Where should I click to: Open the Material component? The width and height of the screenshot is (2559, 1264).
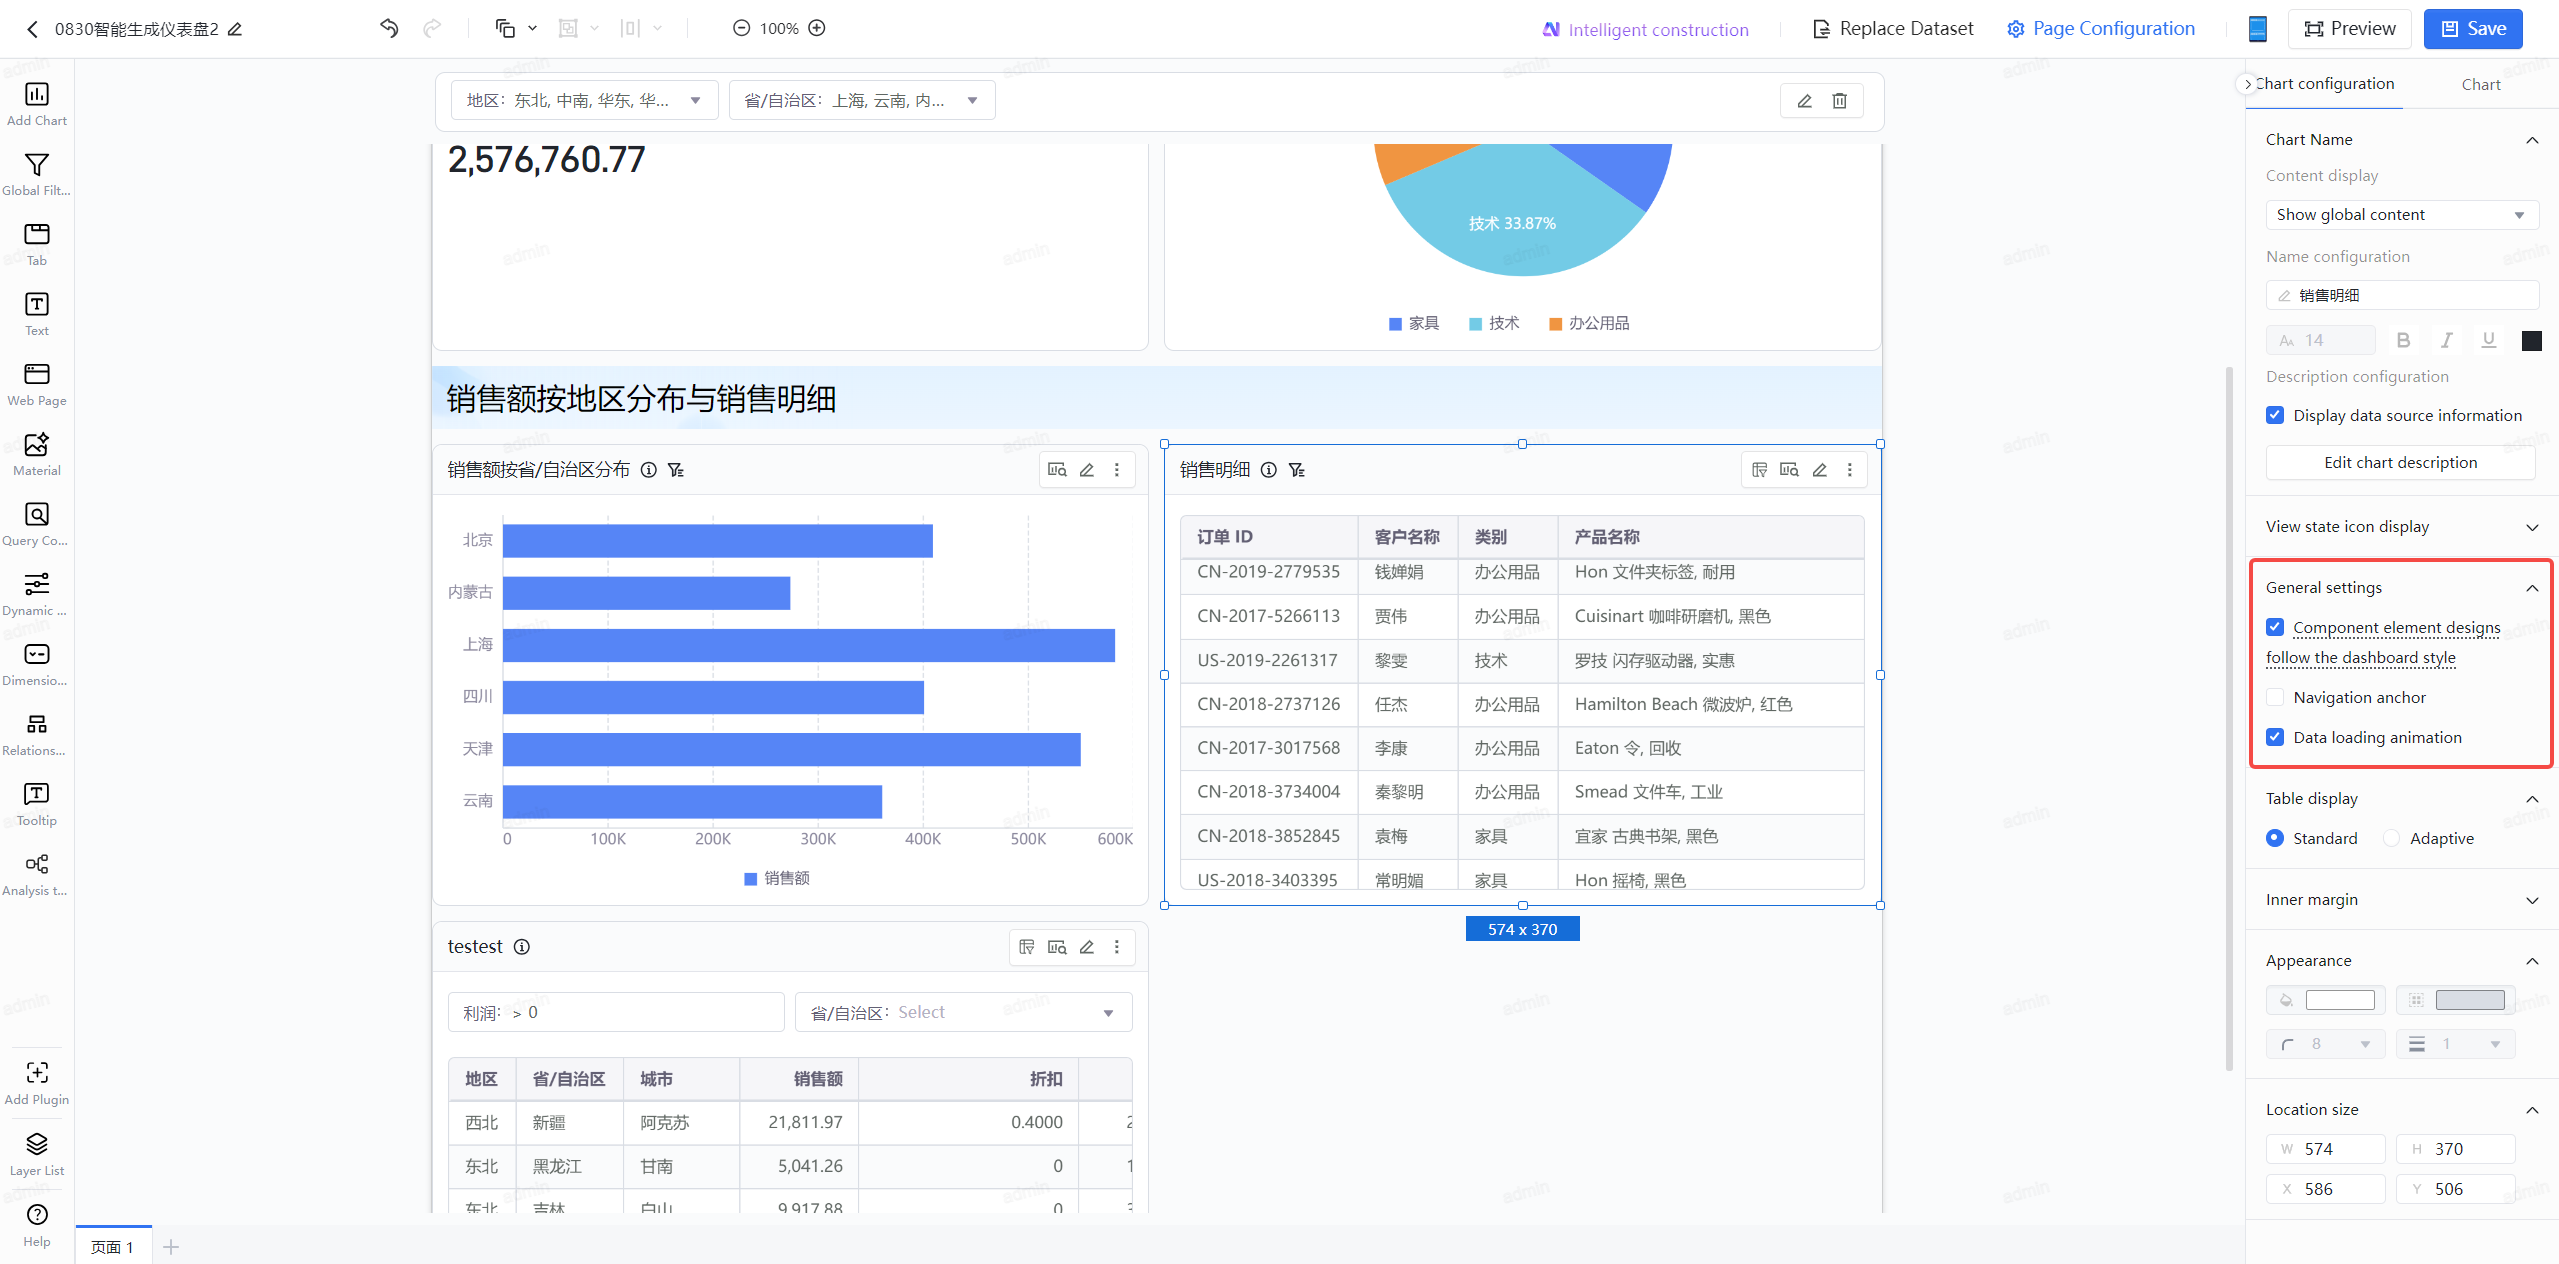tap(37, 454)
